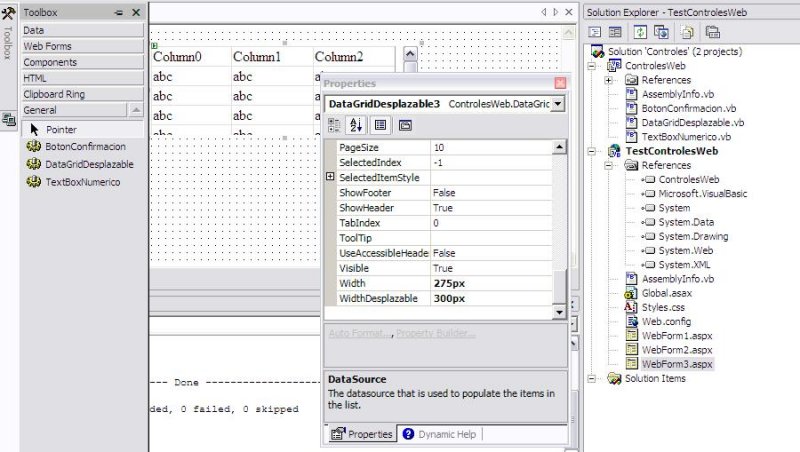
Task: Collapse the TestControlesWeb project node
Action: click(591, 151)
